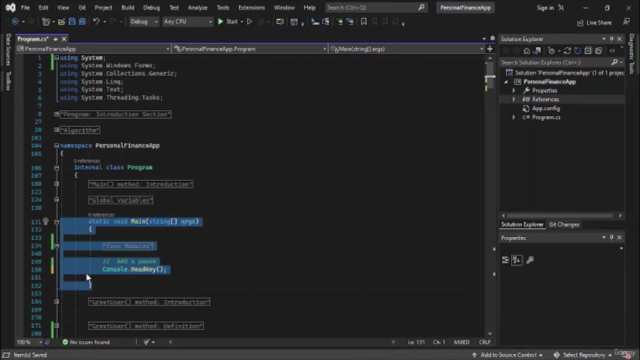Click the Solution Explorer search magnifier icon
640x360 pixels.
[x=614, y=62]
